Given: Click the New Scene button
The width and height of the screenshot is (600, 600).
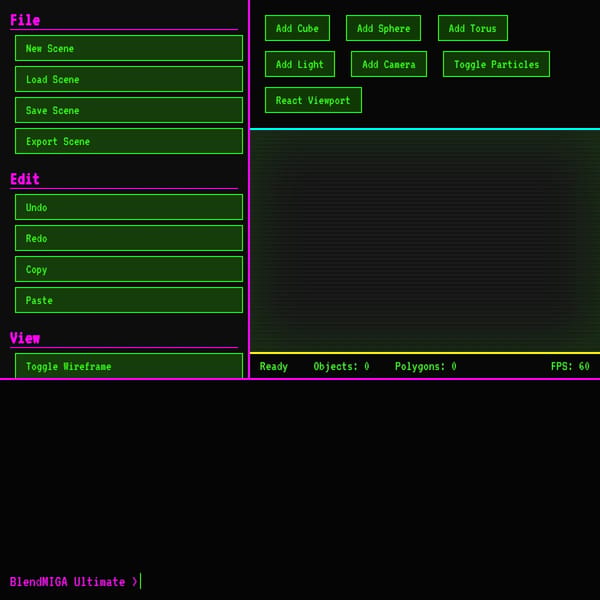Looking at the screenshot, I should 129,48.
